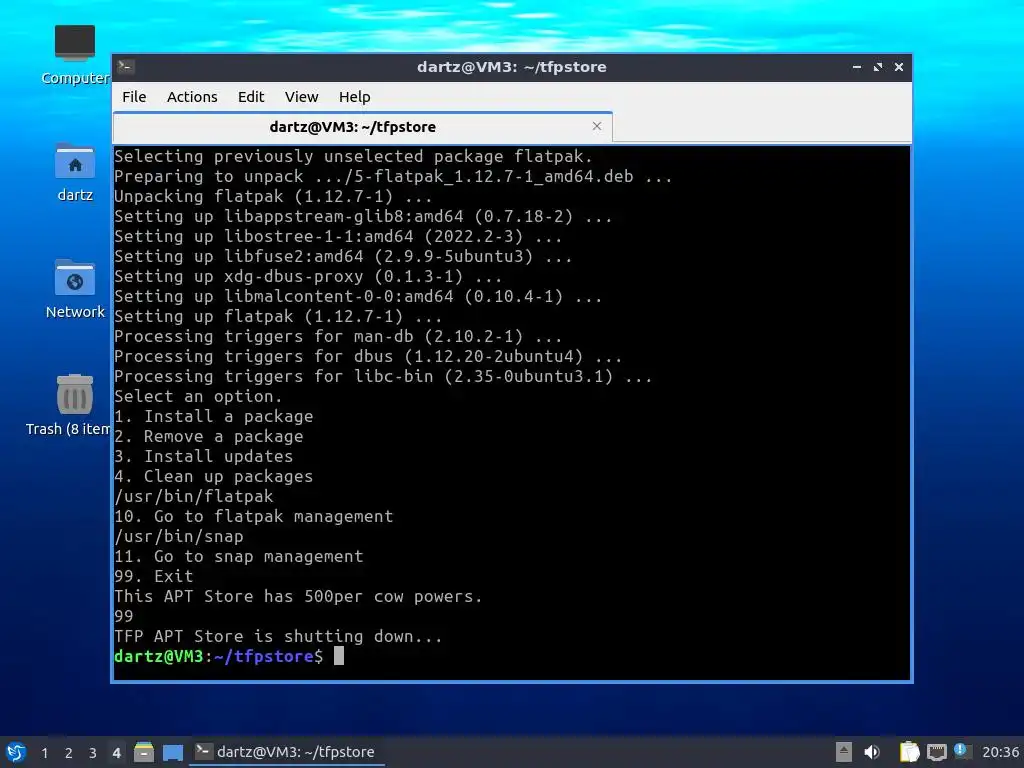Image resolution: width=1024 pixels, height=768 pixels.
Task: Click the show desktop taskbar icon
Action: (x=173, y=752)
